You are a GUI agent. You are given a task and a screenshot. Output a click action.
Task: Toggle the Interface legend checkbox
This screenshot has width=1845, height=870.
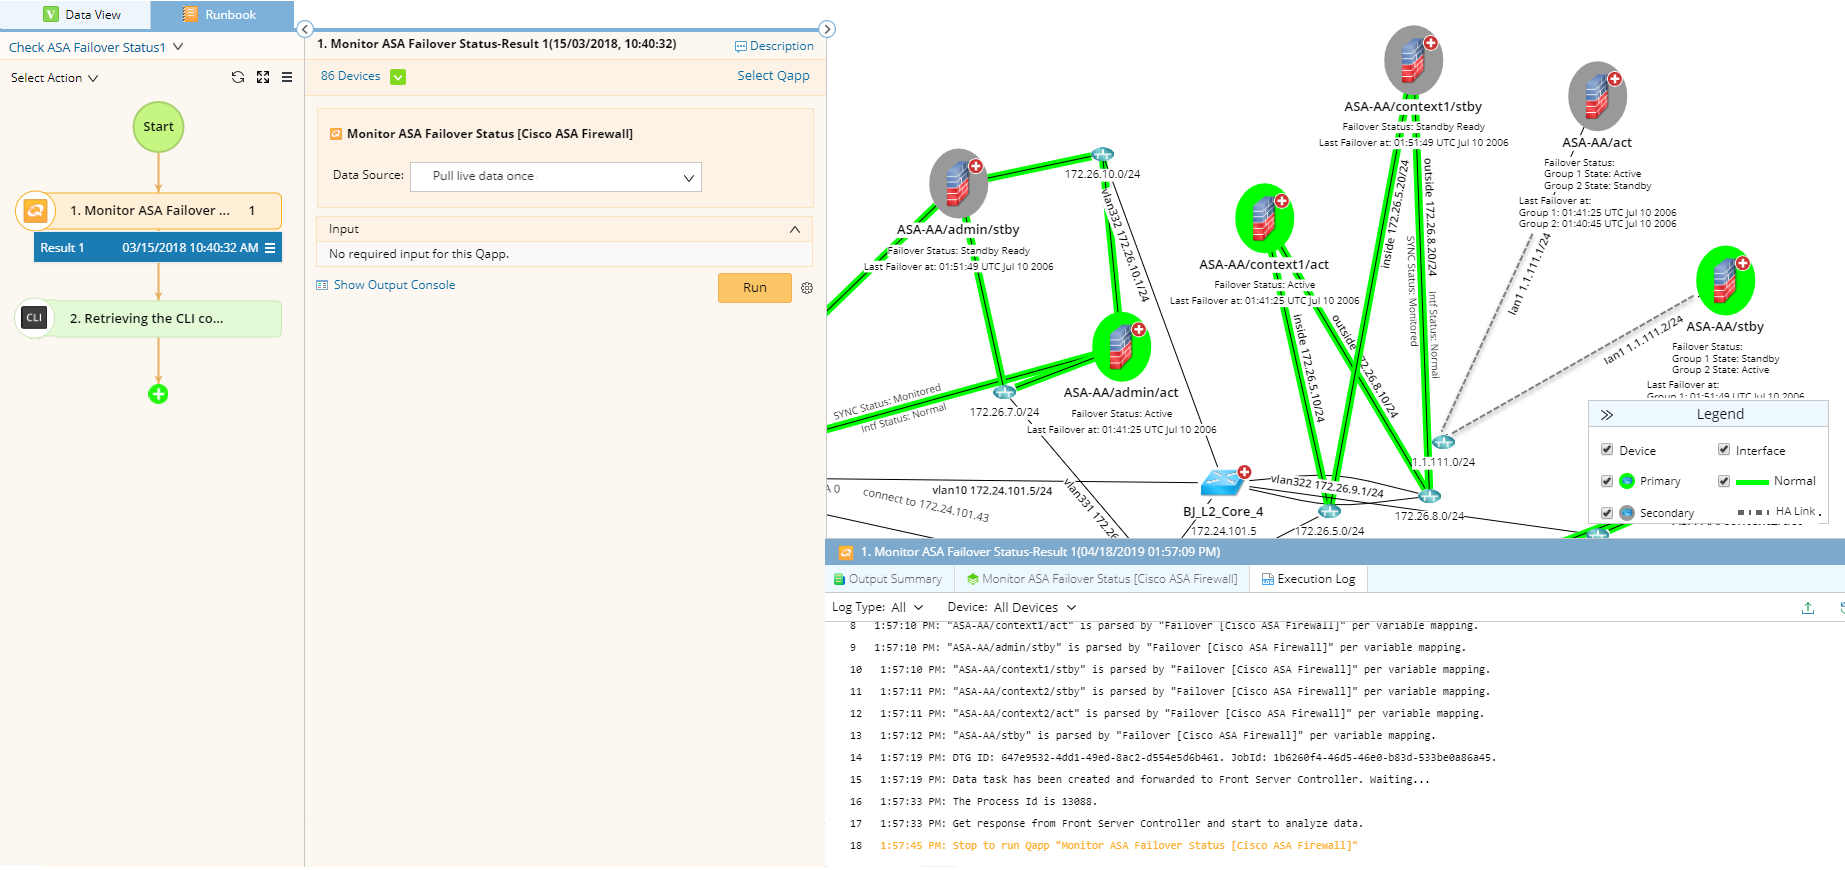(1724, 450)
